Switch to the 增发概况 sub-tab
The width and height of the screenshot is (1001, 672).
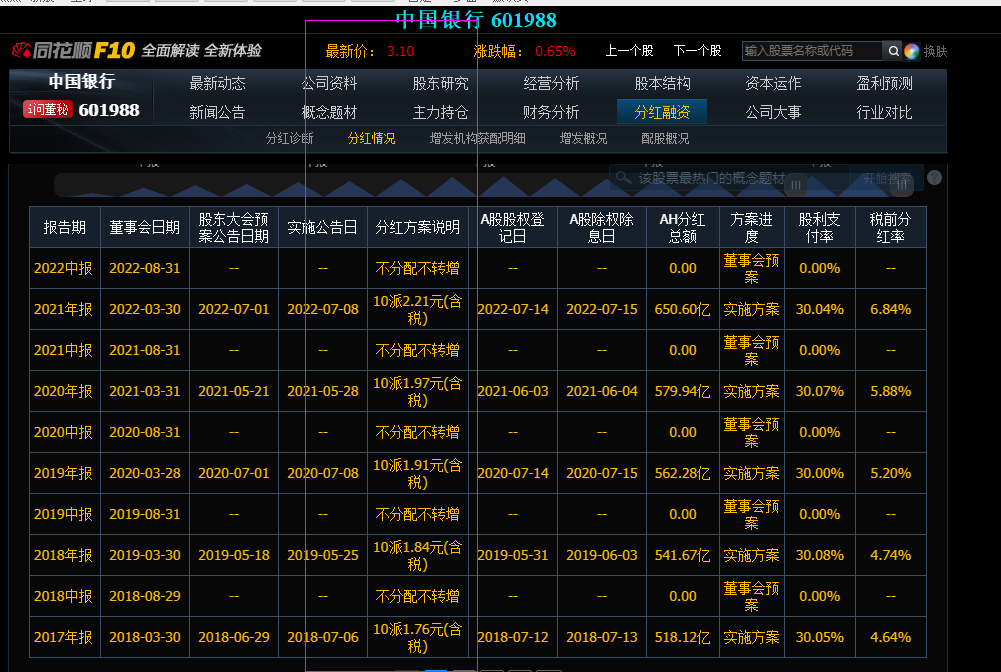tap(583, 138)
